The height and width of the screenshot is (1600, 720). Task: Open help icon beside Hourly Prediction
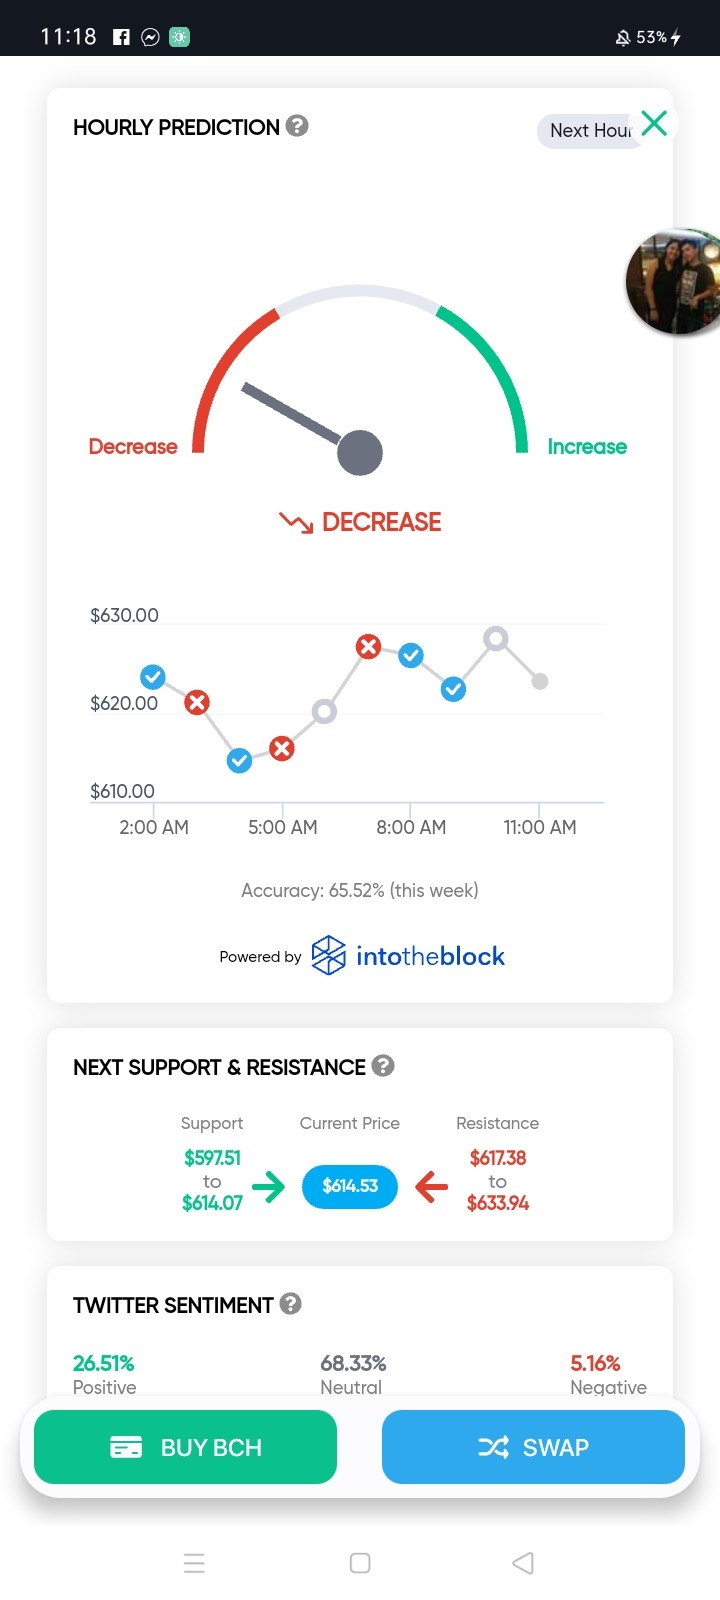pyautogui.click(x=297, y=126)
